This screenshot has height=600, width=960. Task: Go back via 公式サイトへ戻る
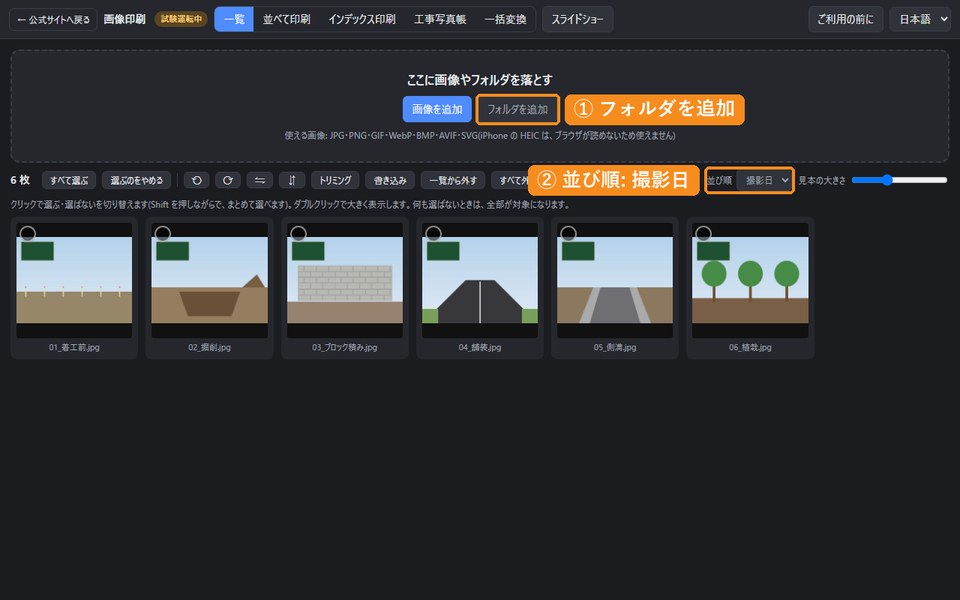53,19
